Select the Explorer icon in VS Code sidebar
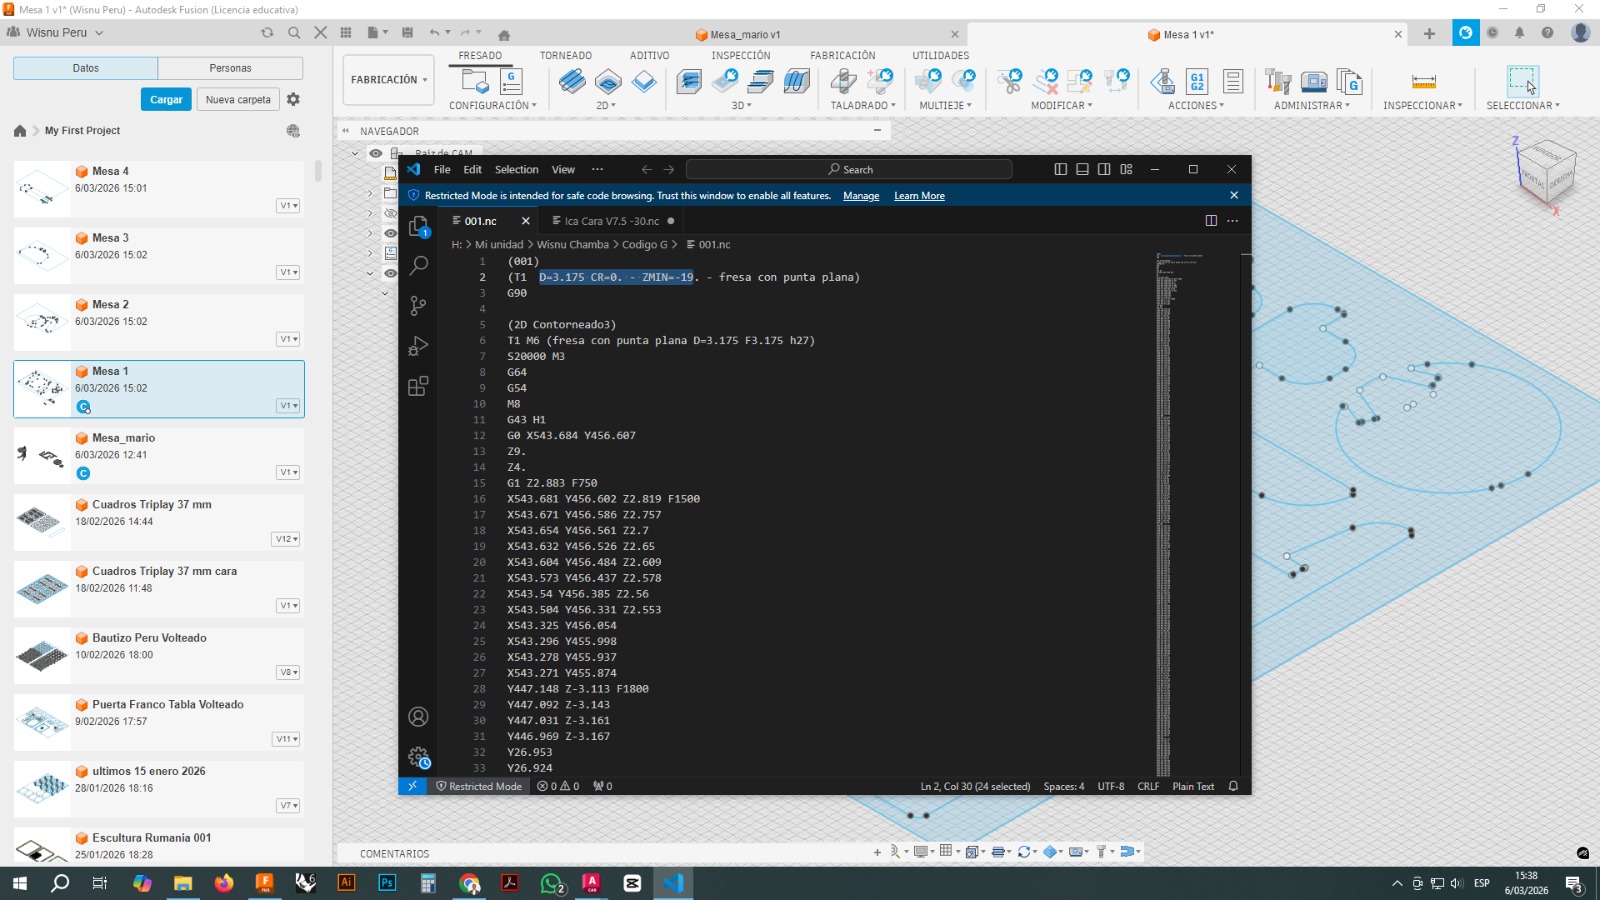 (418, 227)
